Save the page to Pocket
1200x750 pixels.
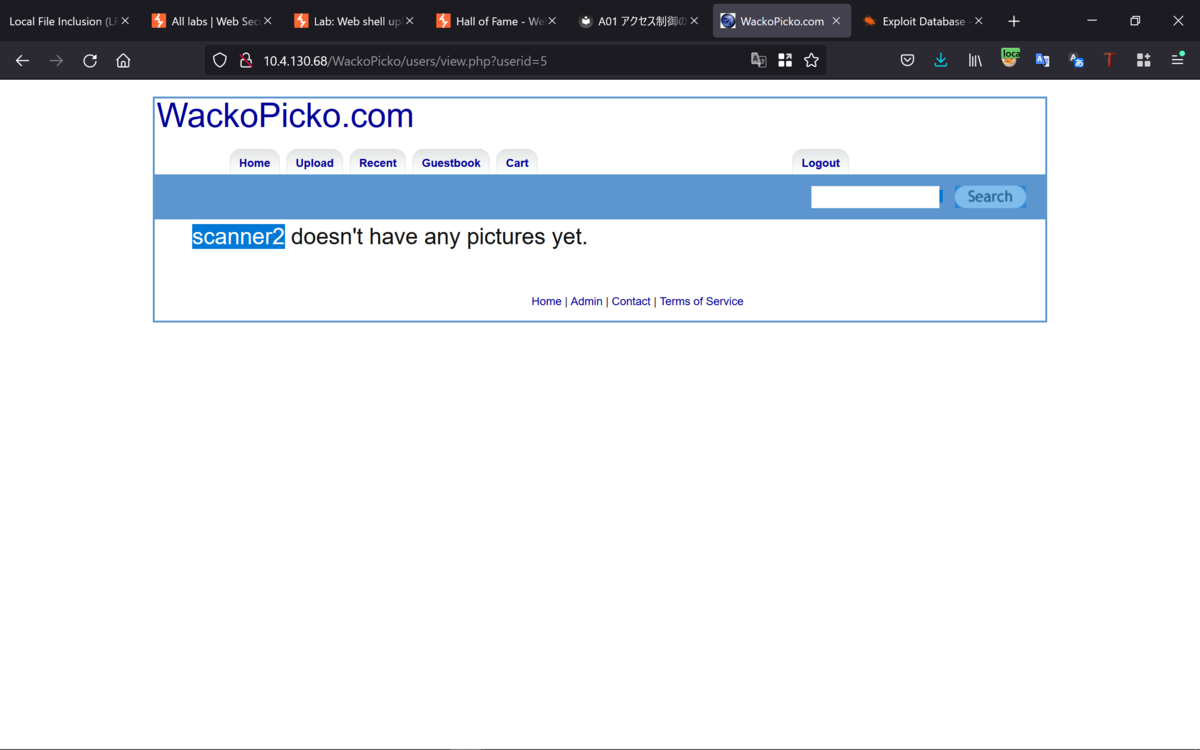(907, 61)
